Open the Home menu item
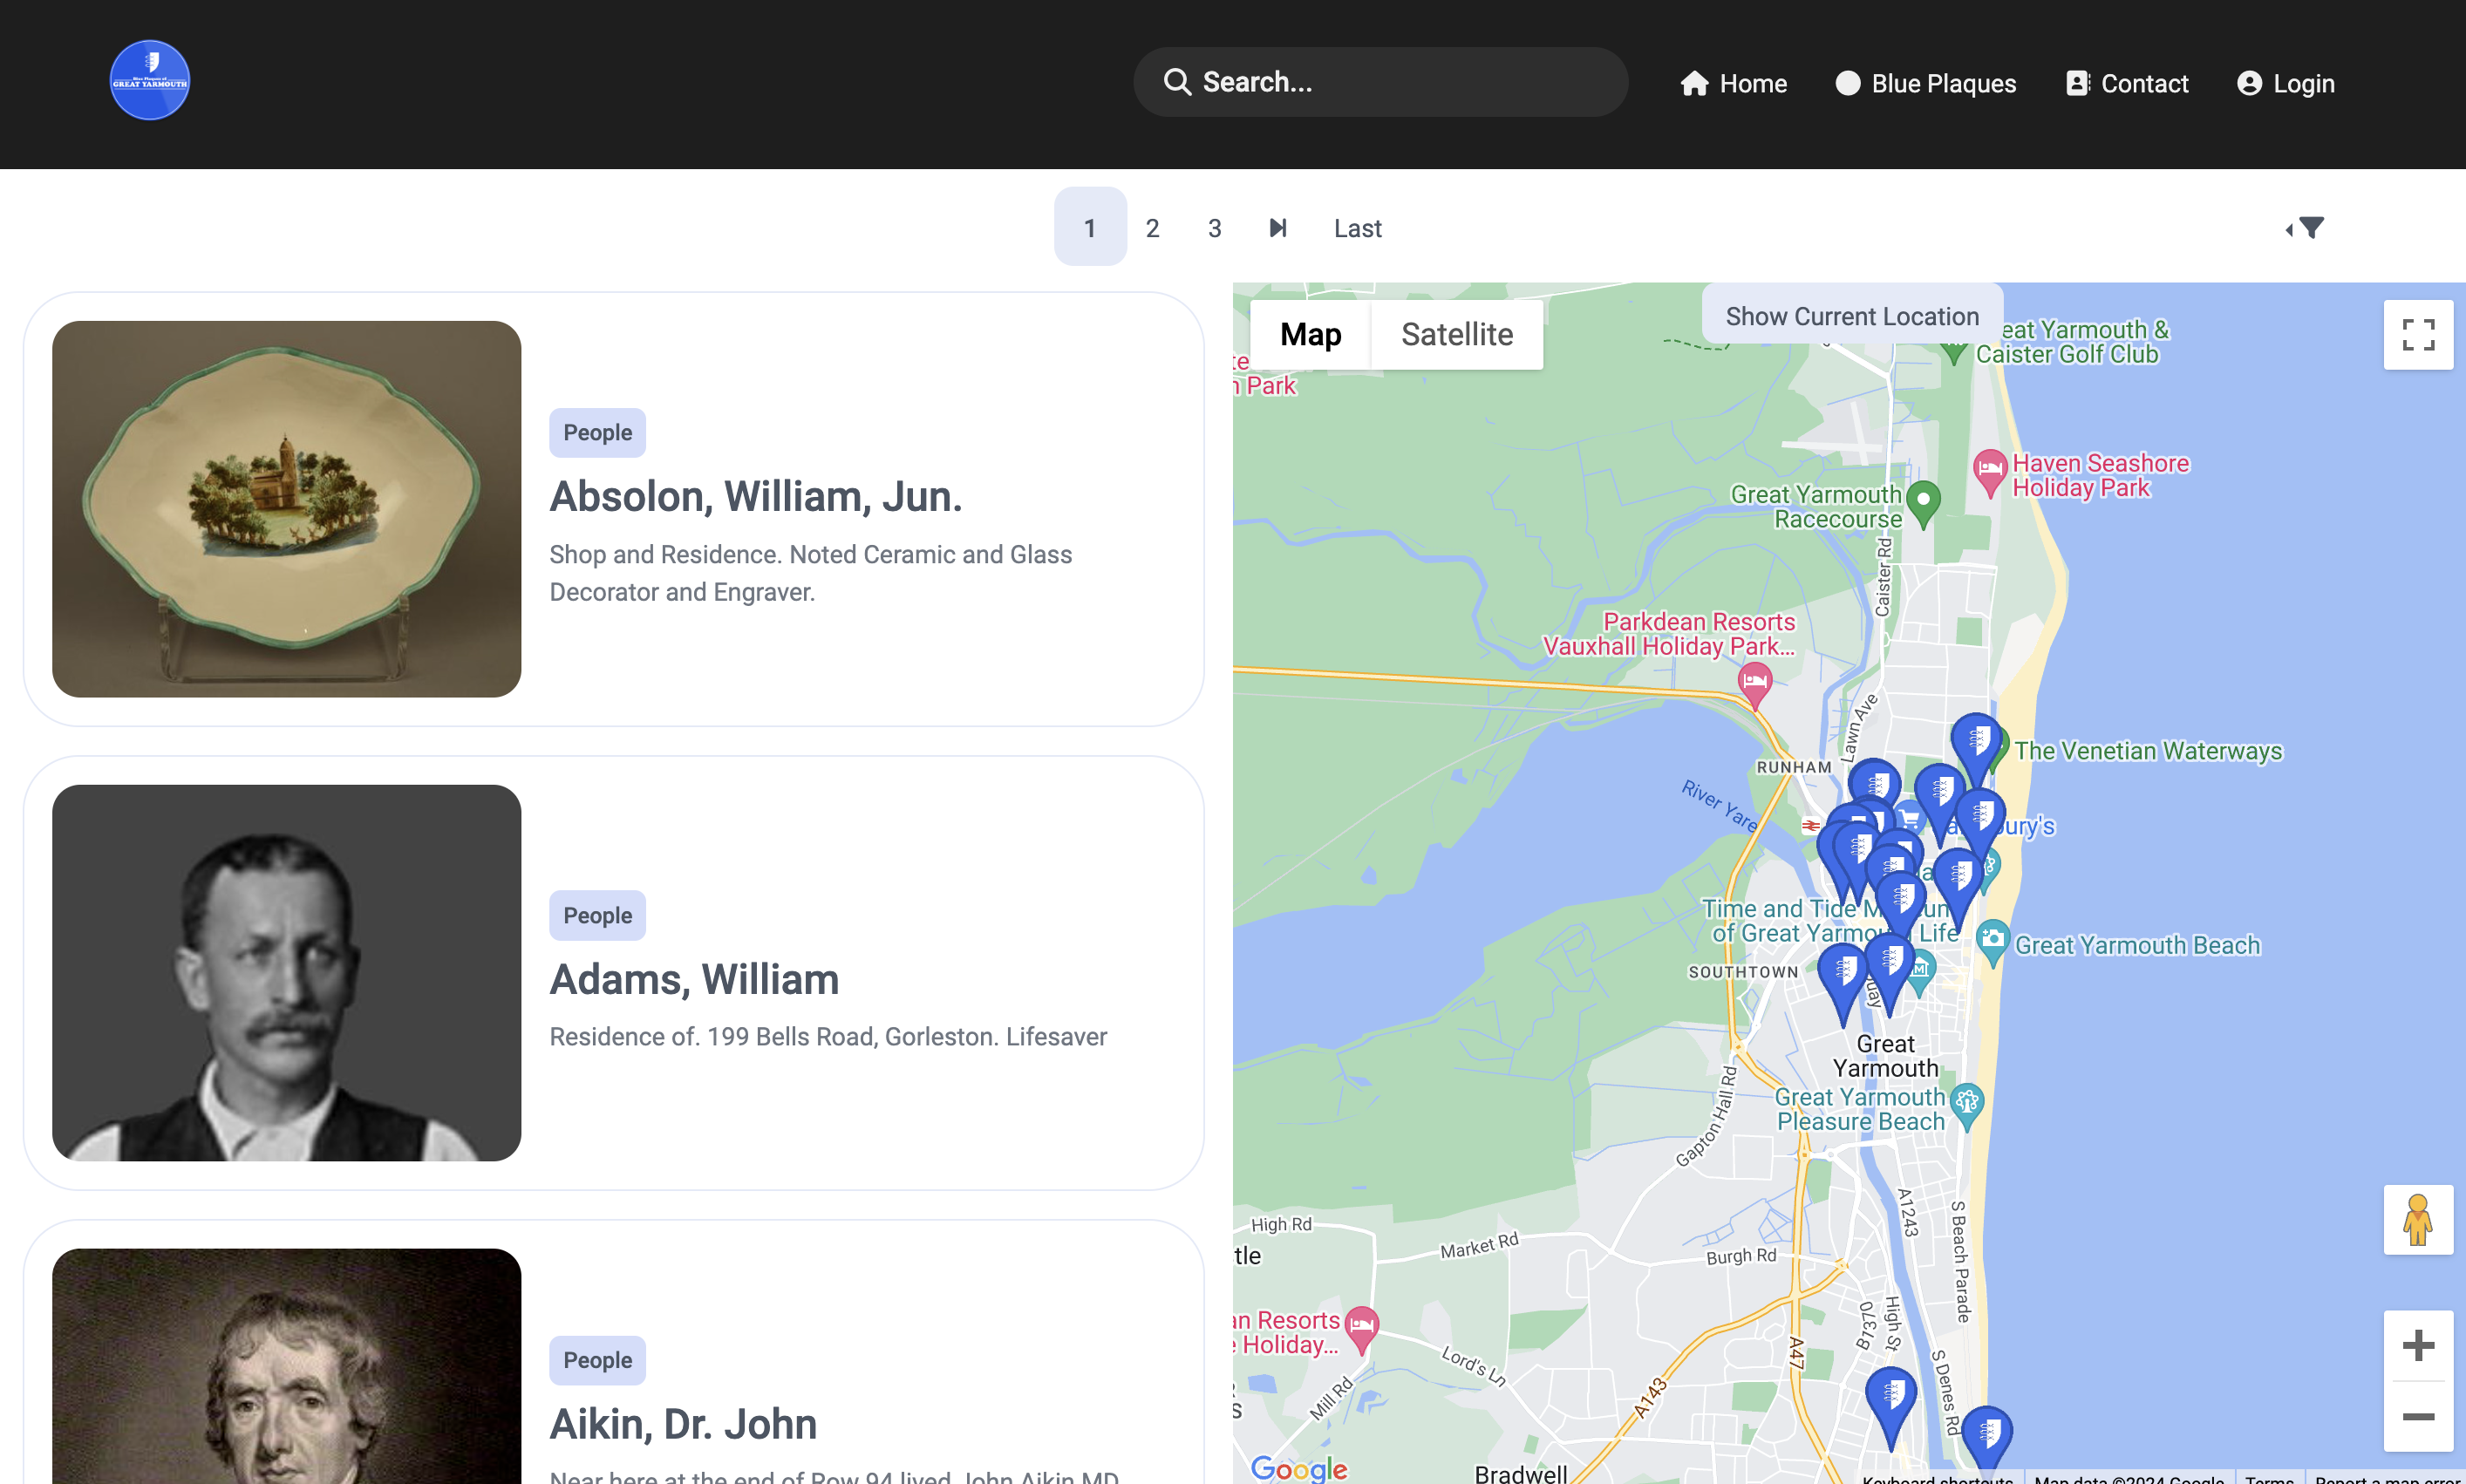The width and height of the screenshot is (2466, 1484). click(1734, 83)
